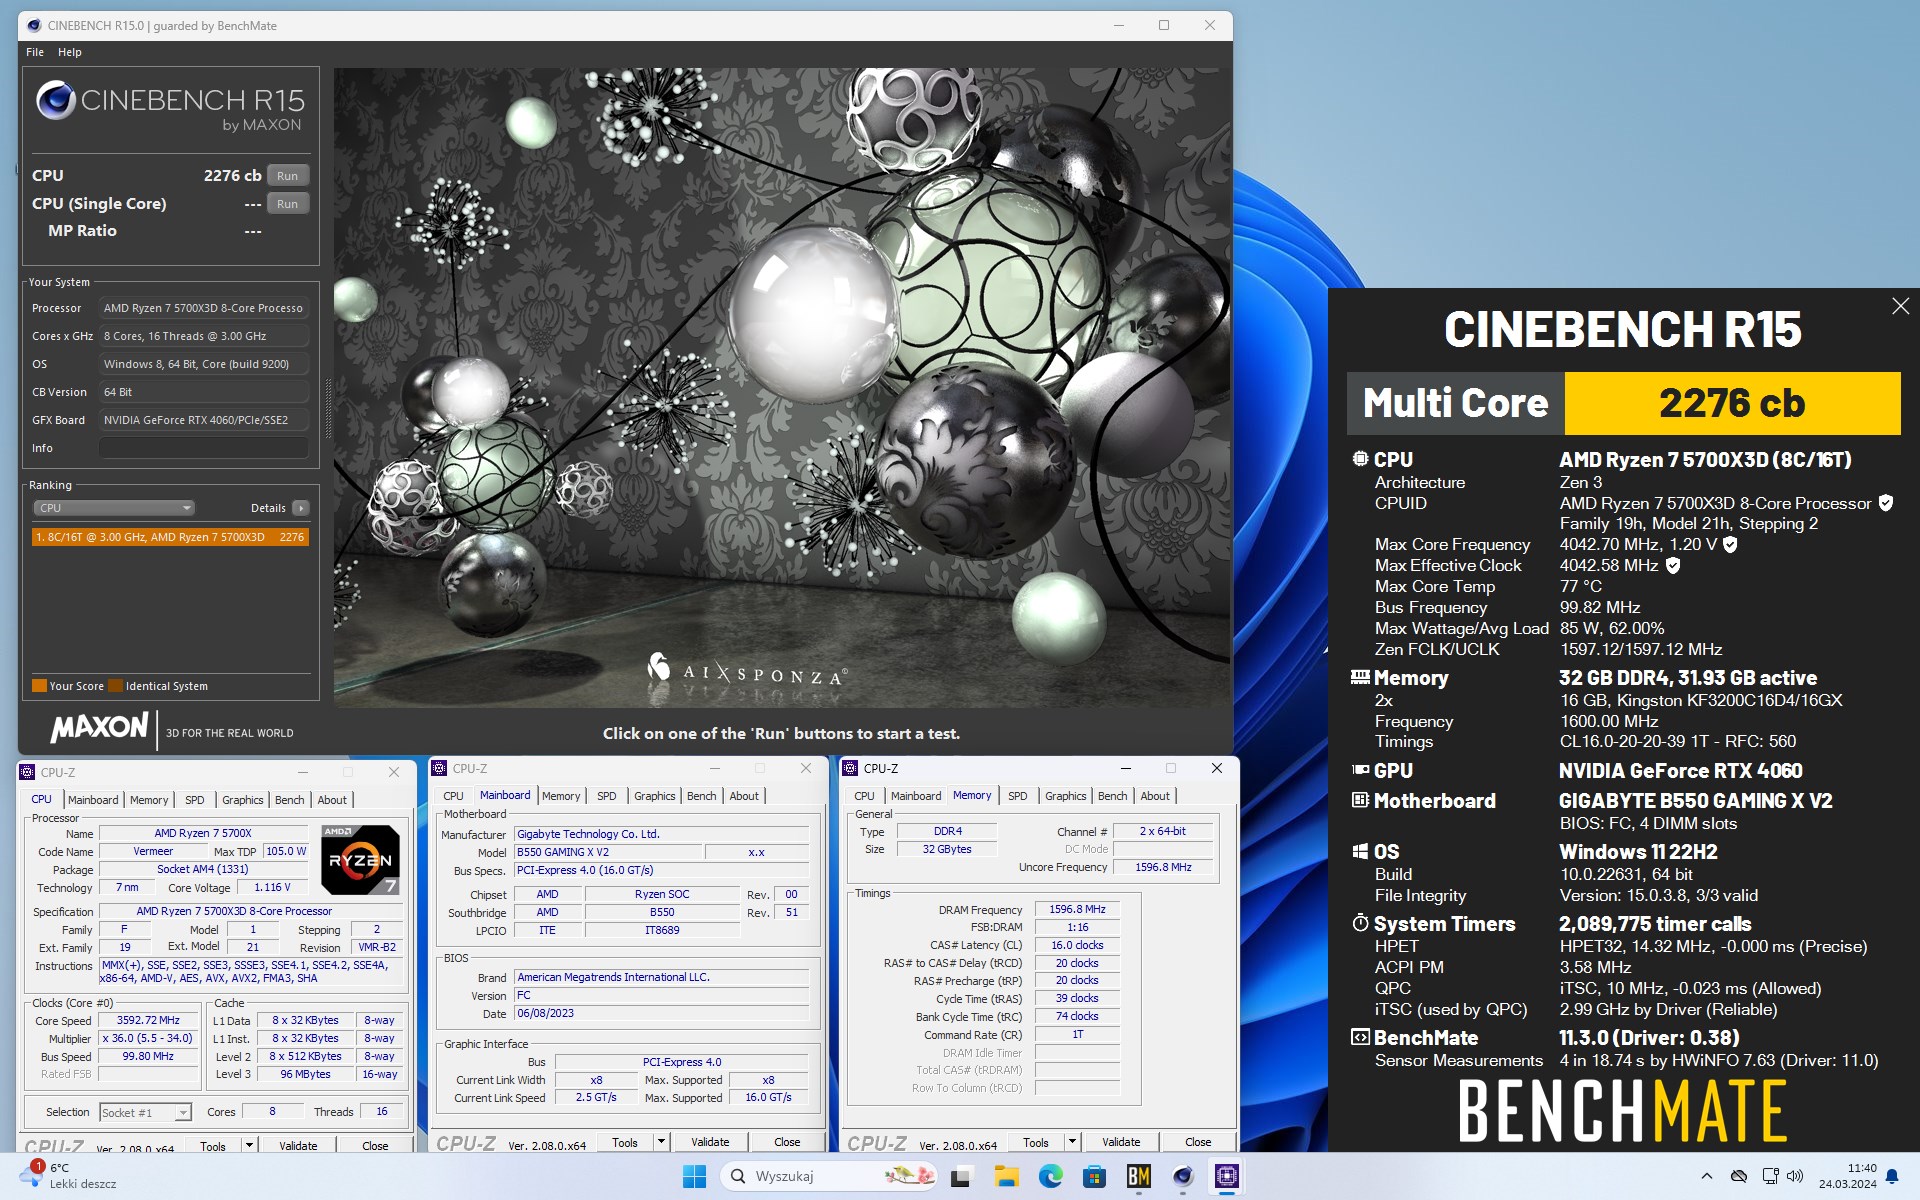Open the cloud sync tray icon
This screenshot has width=1920, height=1200.
(1739, 1176)
